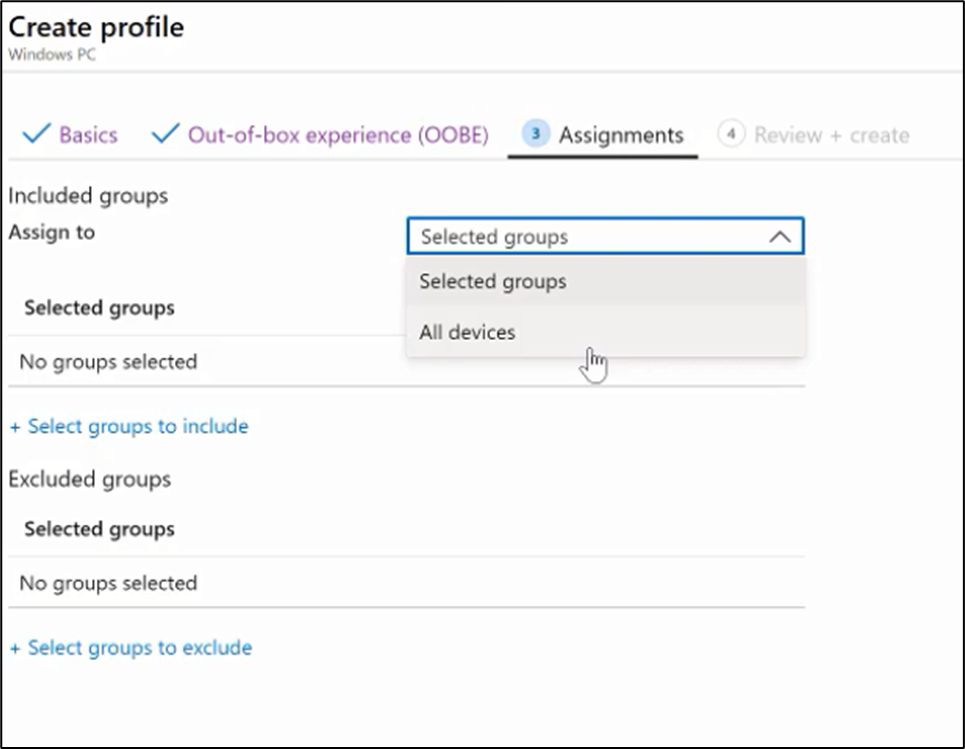Image resolution: width=965 pixels, height=749 pixels.
Task: Open the Review + create tab
Action: click(831, 135)
